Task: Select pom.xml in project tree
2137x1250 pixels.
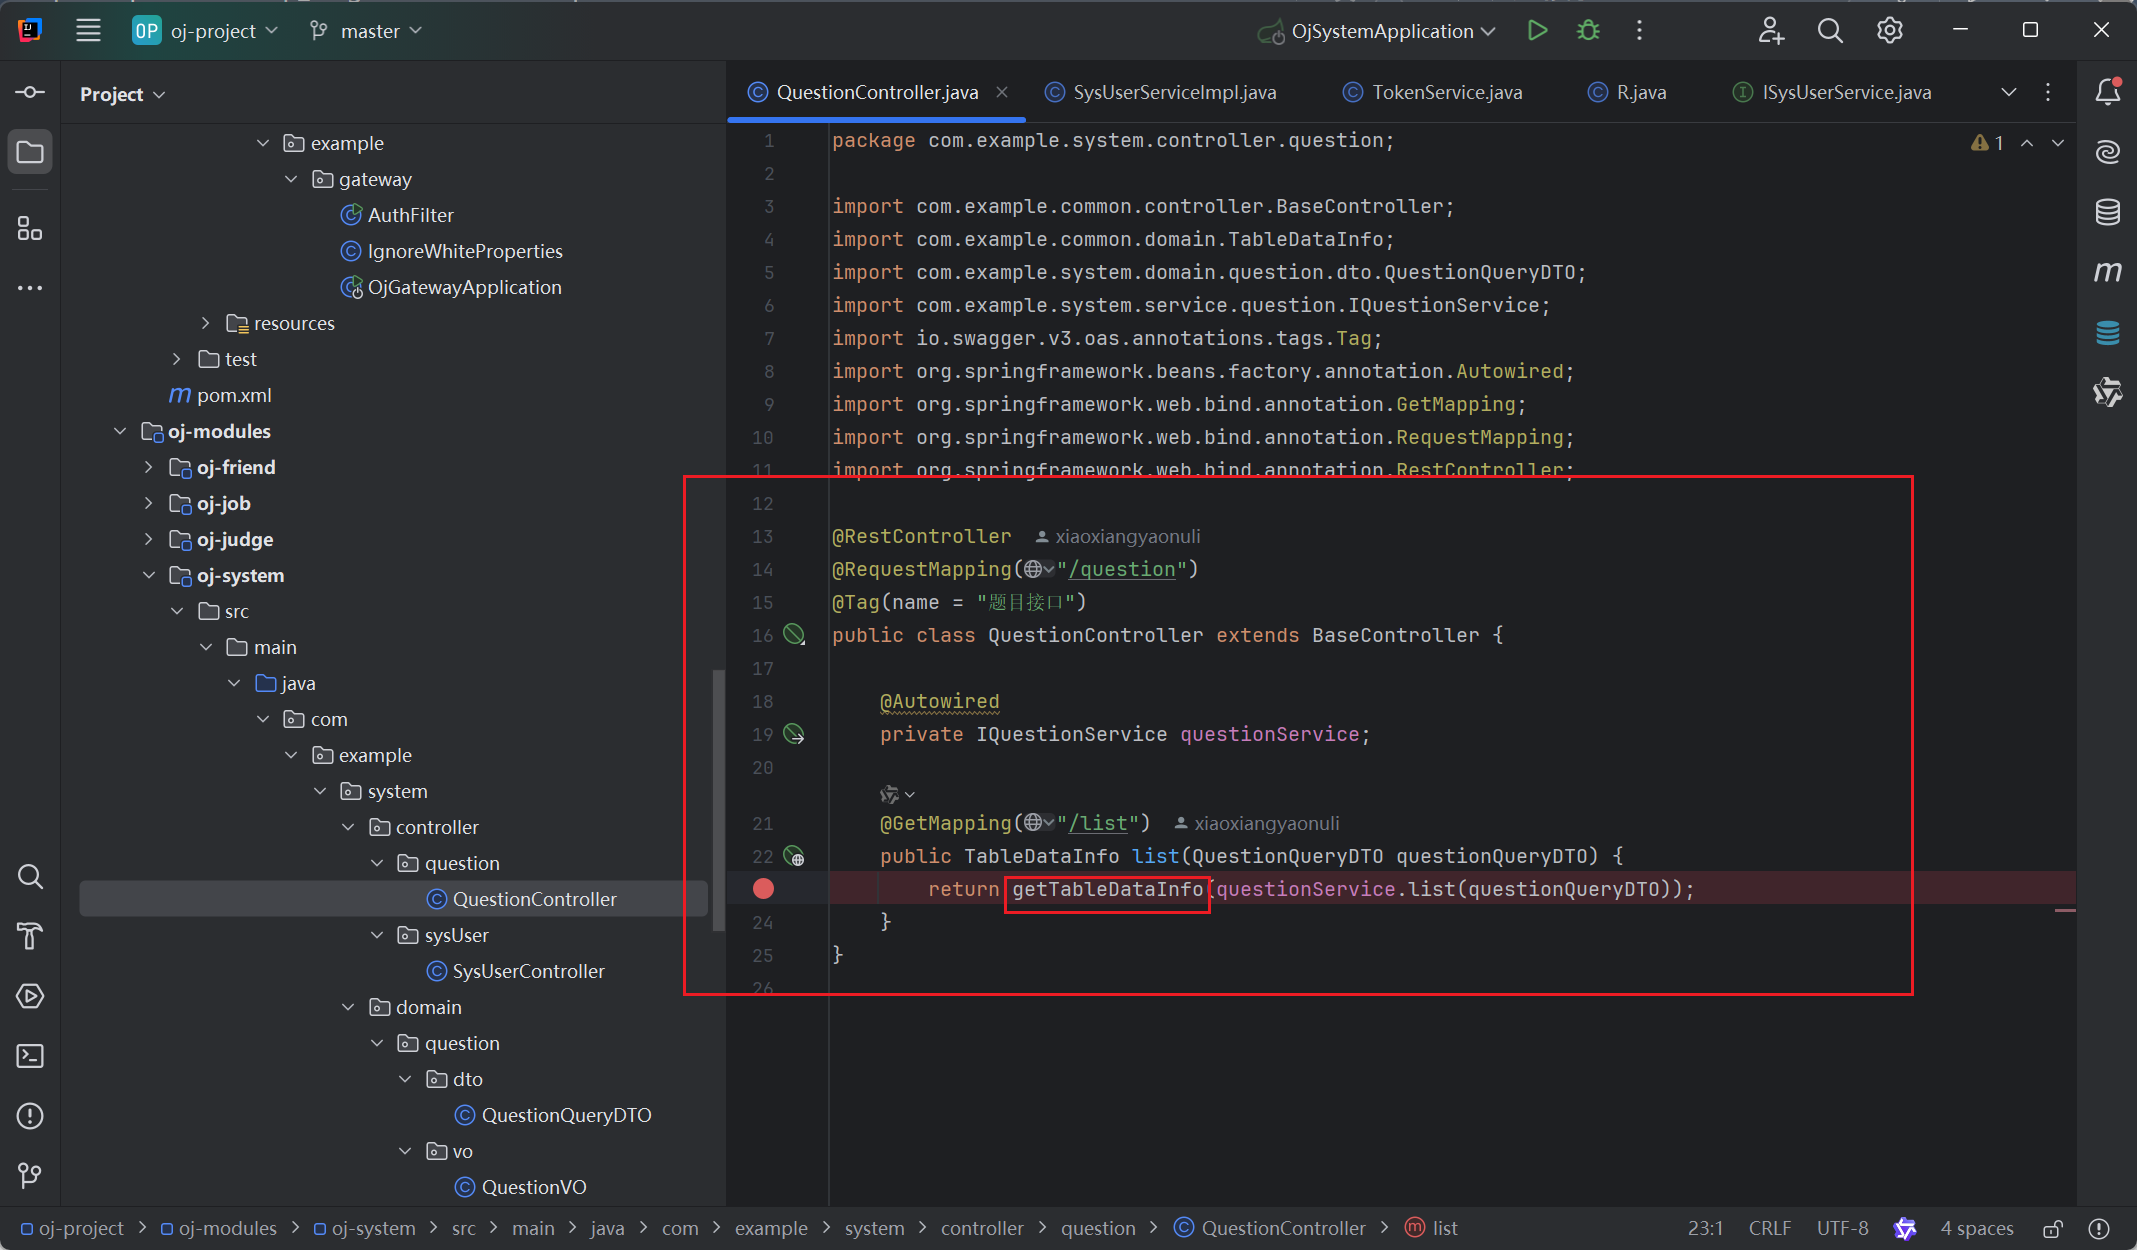Action: tap(220, 395)
